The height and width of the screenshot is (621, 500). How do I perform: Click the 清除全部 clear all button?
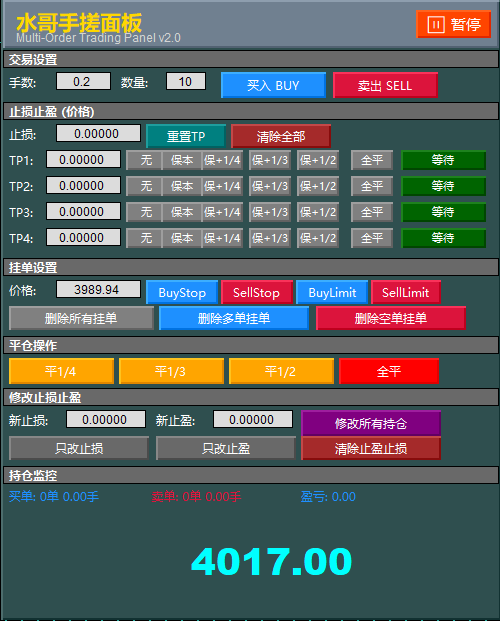pos(281,136)
